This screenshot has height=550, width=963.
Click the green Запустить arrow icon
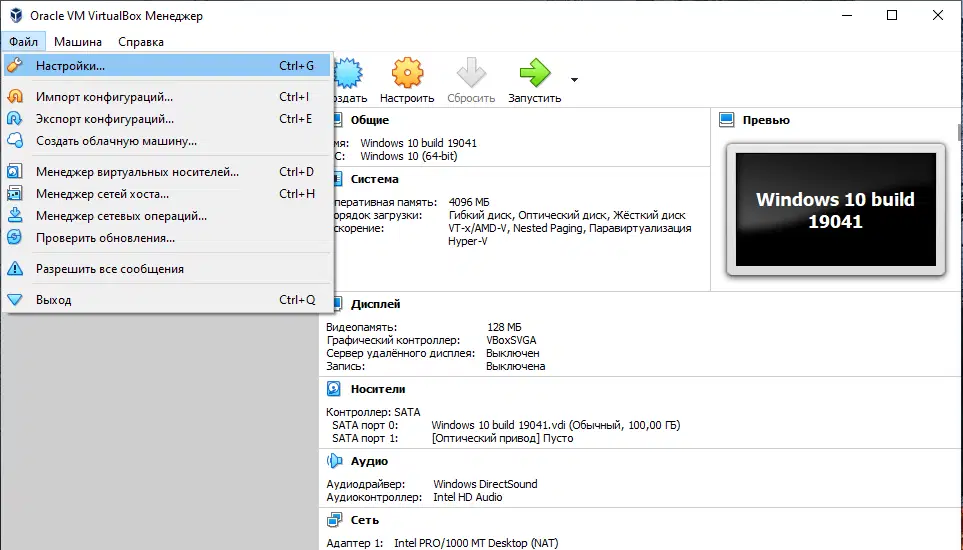[535, 73]
